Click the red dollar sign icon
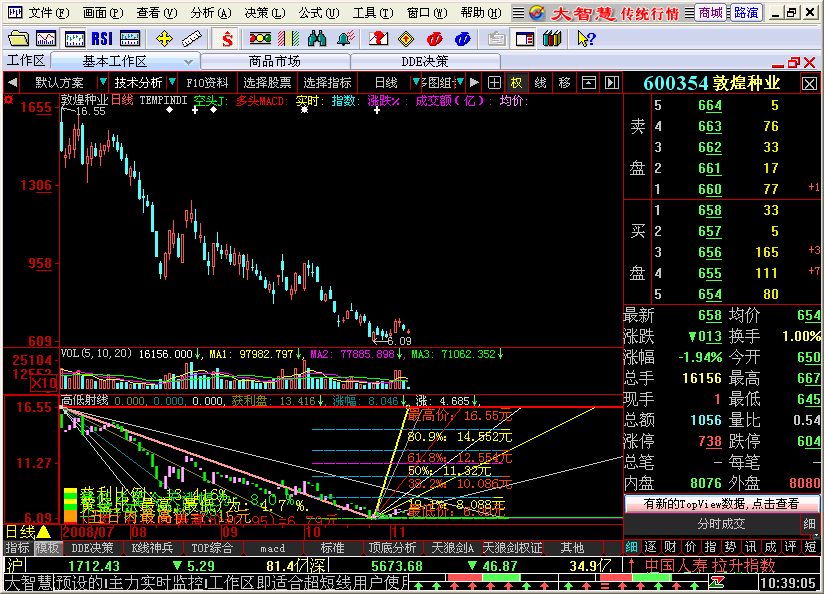Screen dimensions: 824x594 (227, 38)
